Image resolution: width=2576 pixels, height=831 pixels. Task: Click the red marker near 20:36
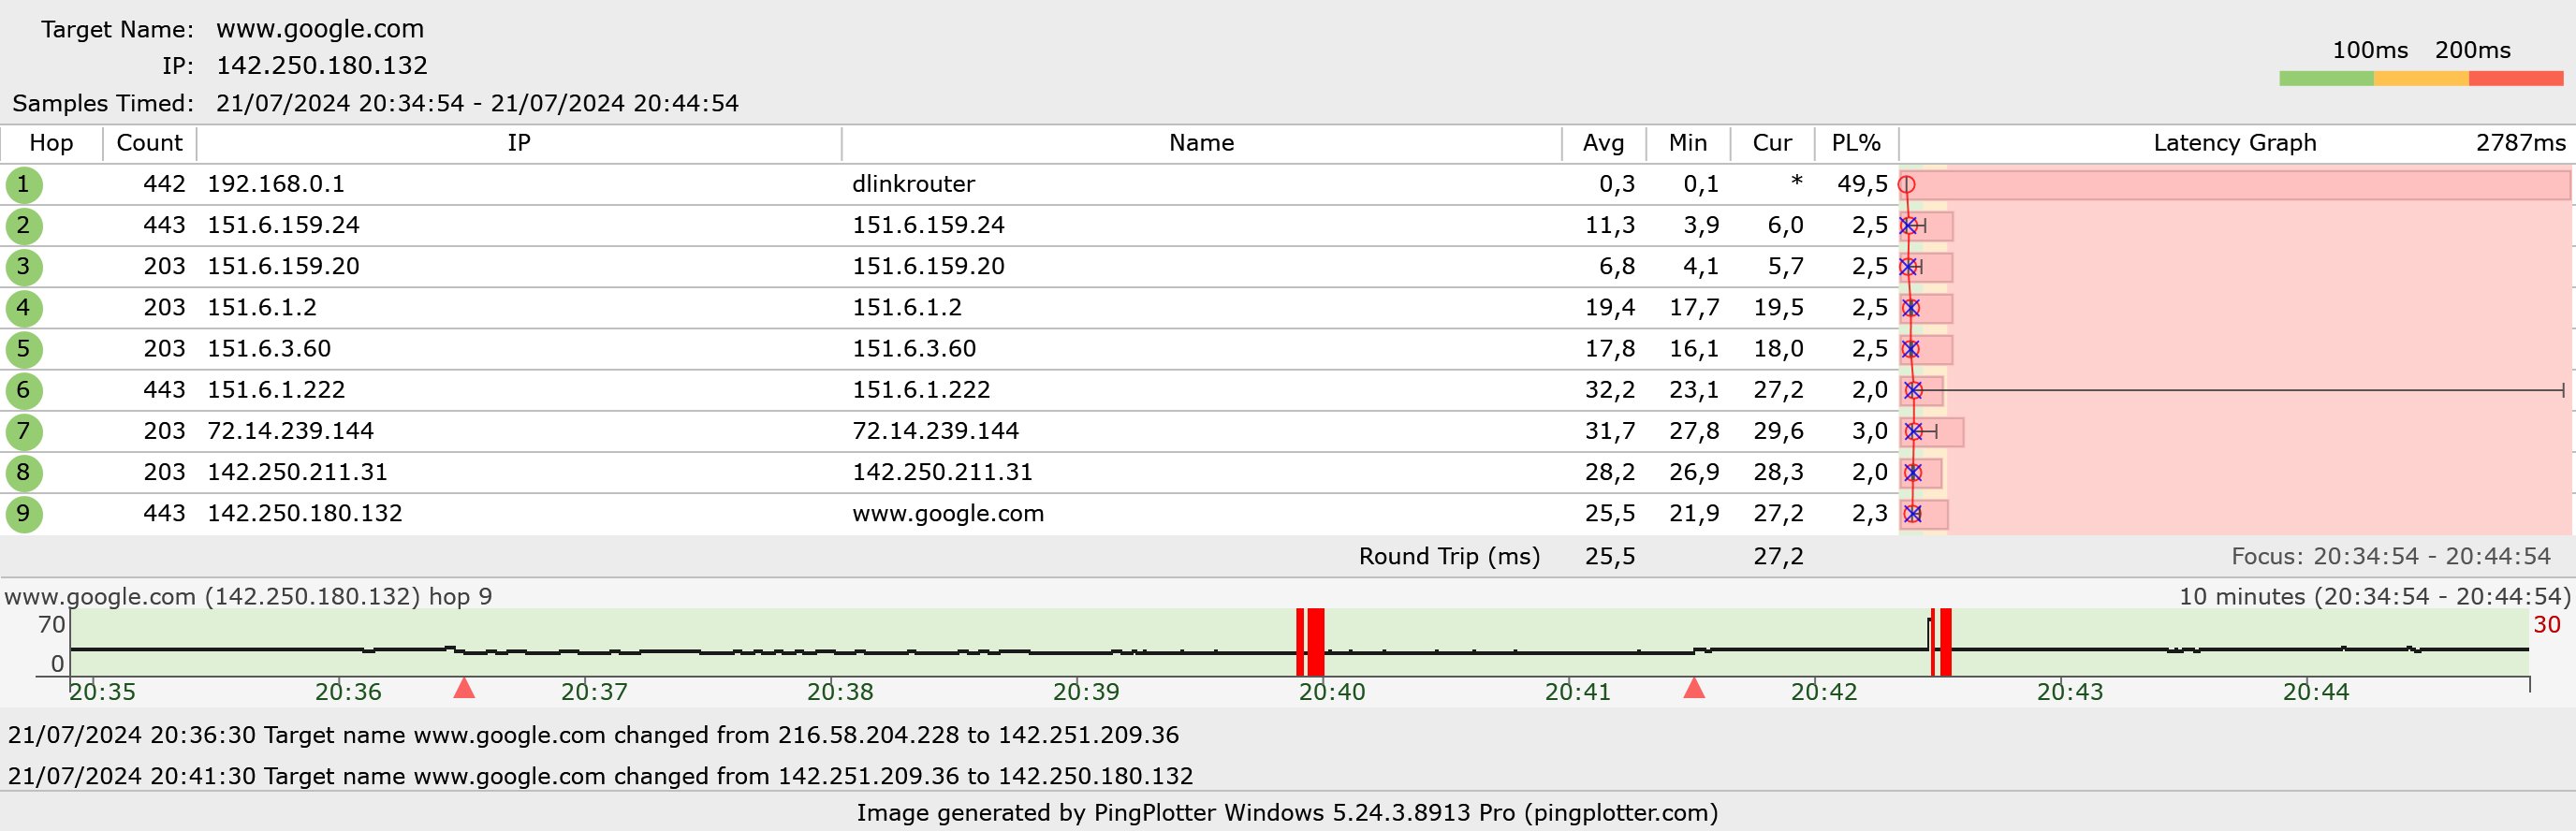tap(464, 688)
